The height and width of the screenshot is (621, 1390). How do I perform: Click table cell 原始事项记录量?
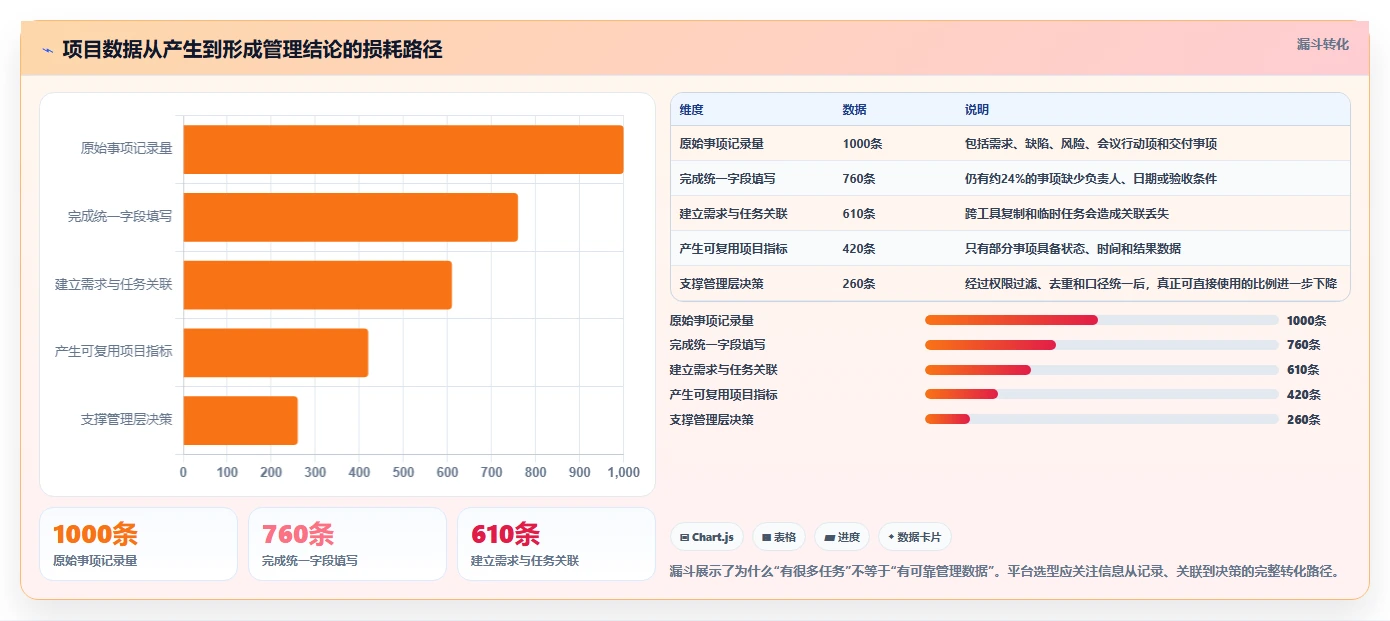coord(721,144)
